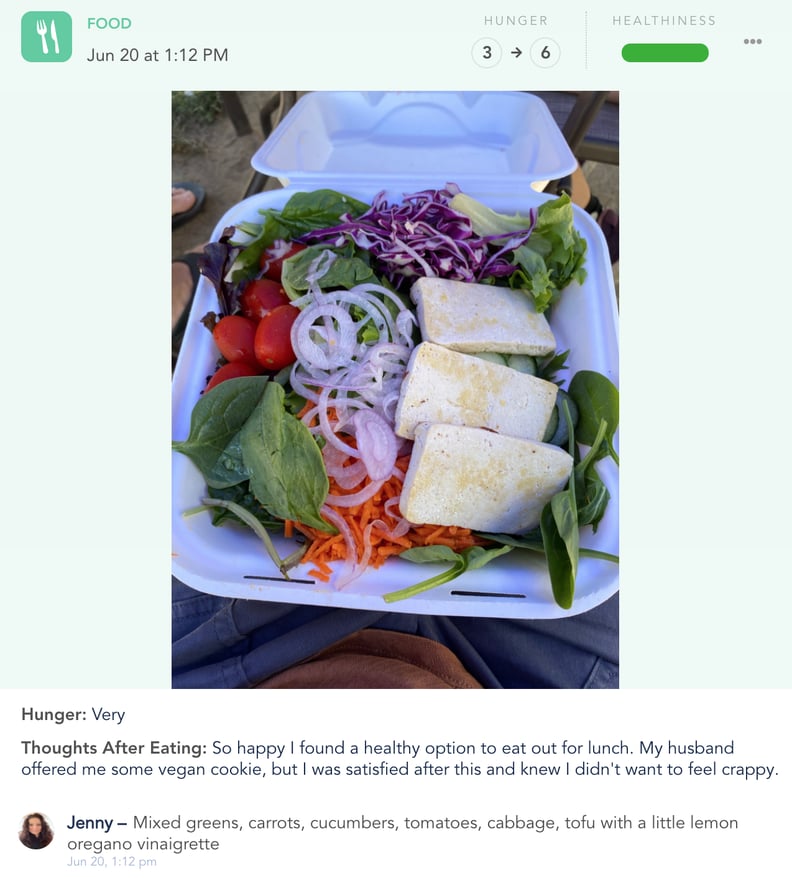Viewport: 792px width, 878px height.
Task: Open the salad photo thumbnail
Action: (395, 390)
